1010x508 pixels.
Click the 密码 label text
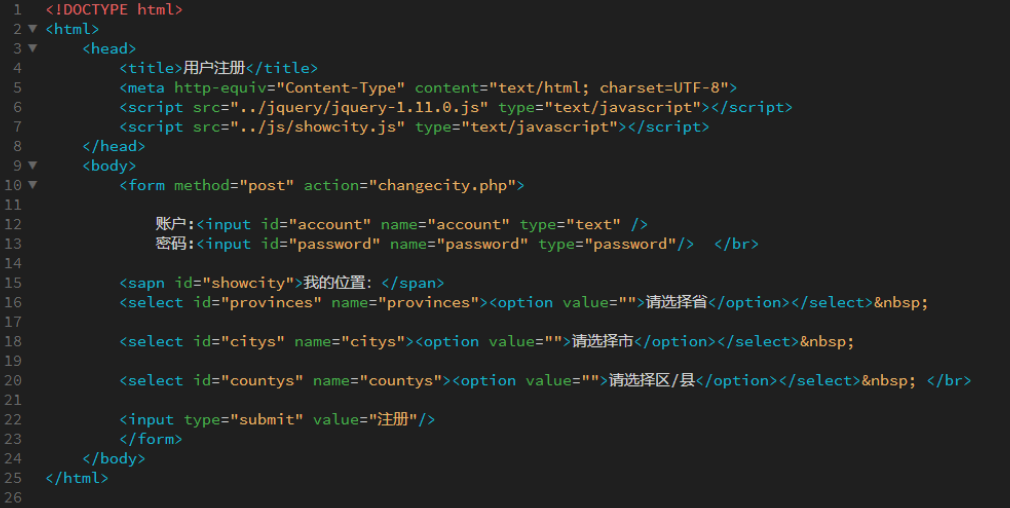point(171,243)
